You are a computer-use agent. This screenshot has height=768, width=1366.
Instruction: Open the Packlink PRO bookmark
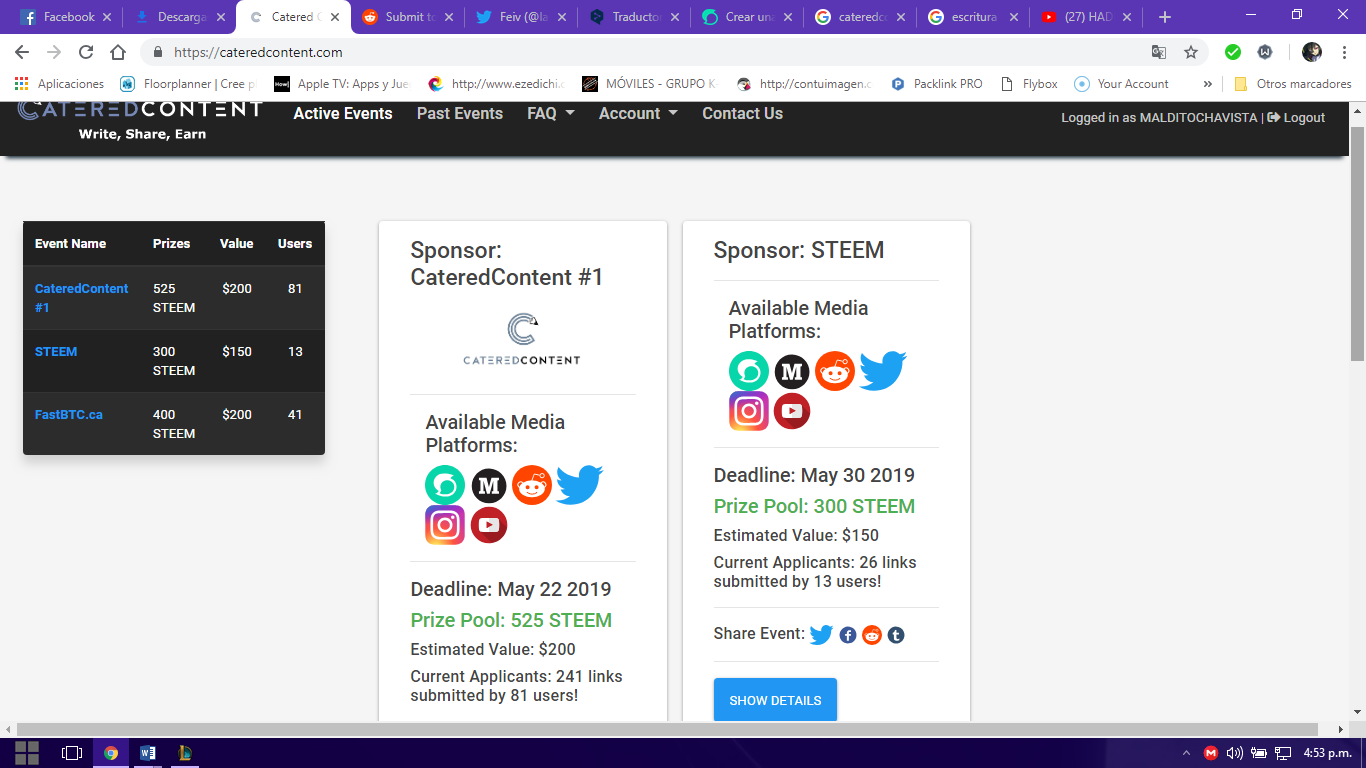click(936, 84)
